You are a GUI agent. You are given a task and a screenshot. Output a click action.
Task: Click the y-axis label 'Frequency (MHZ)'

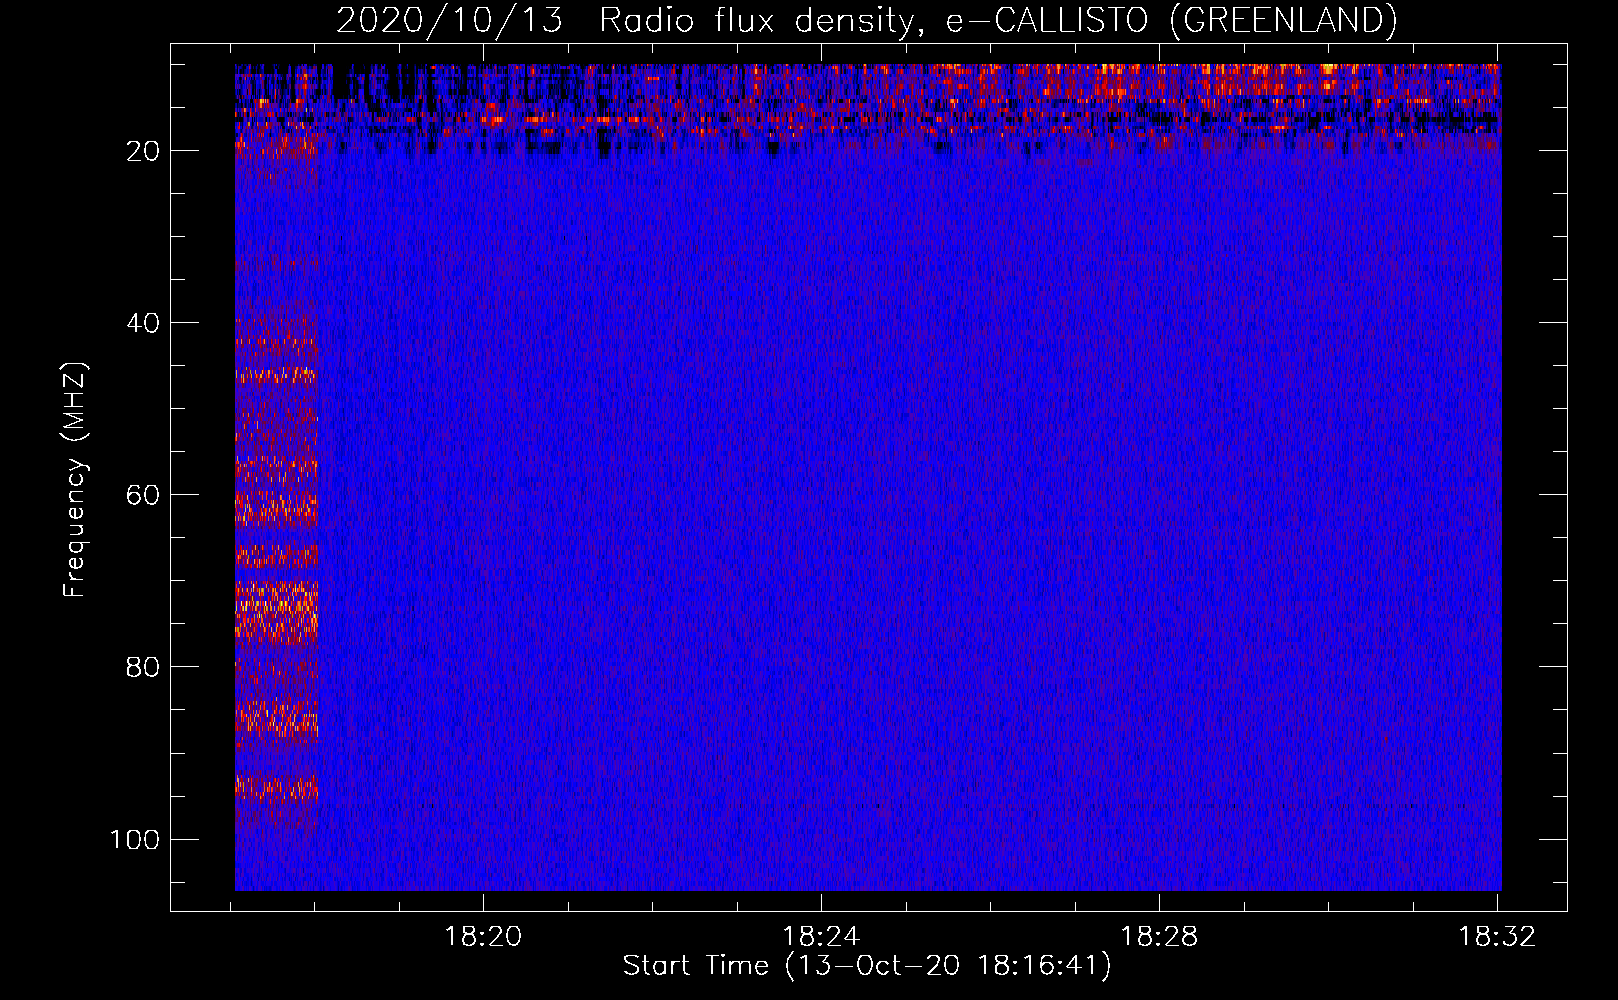[x=75, y=480]
